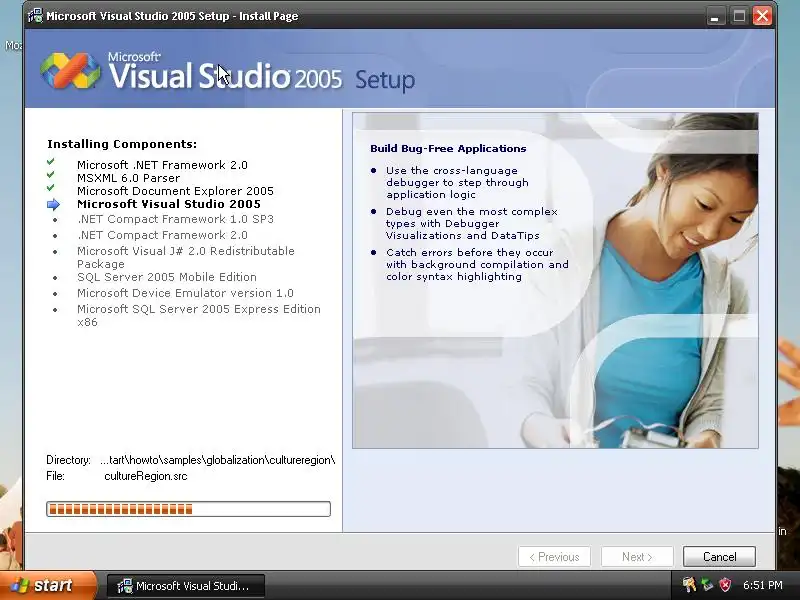
Task: Click the 'Installing Components:' heading
Action: [122, 144]
